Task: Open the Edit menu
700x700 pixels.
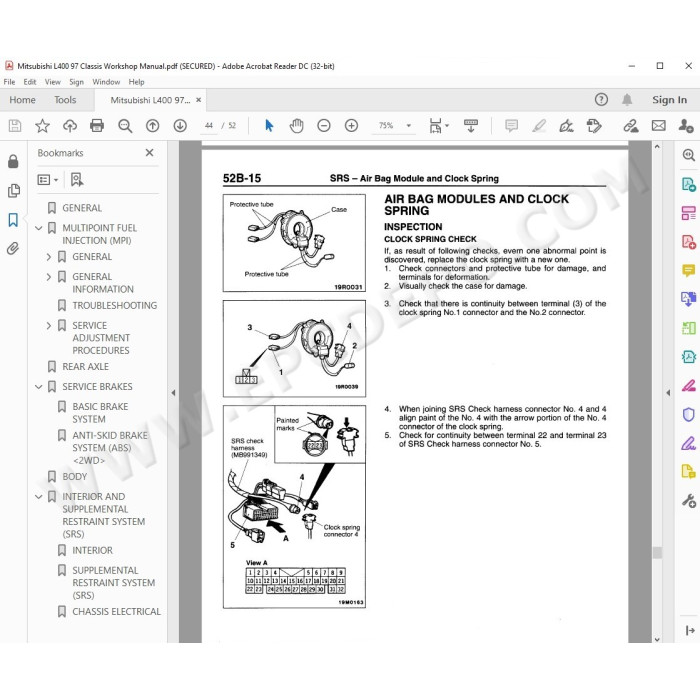Action: pyautogui.click(x=30, y=82)
